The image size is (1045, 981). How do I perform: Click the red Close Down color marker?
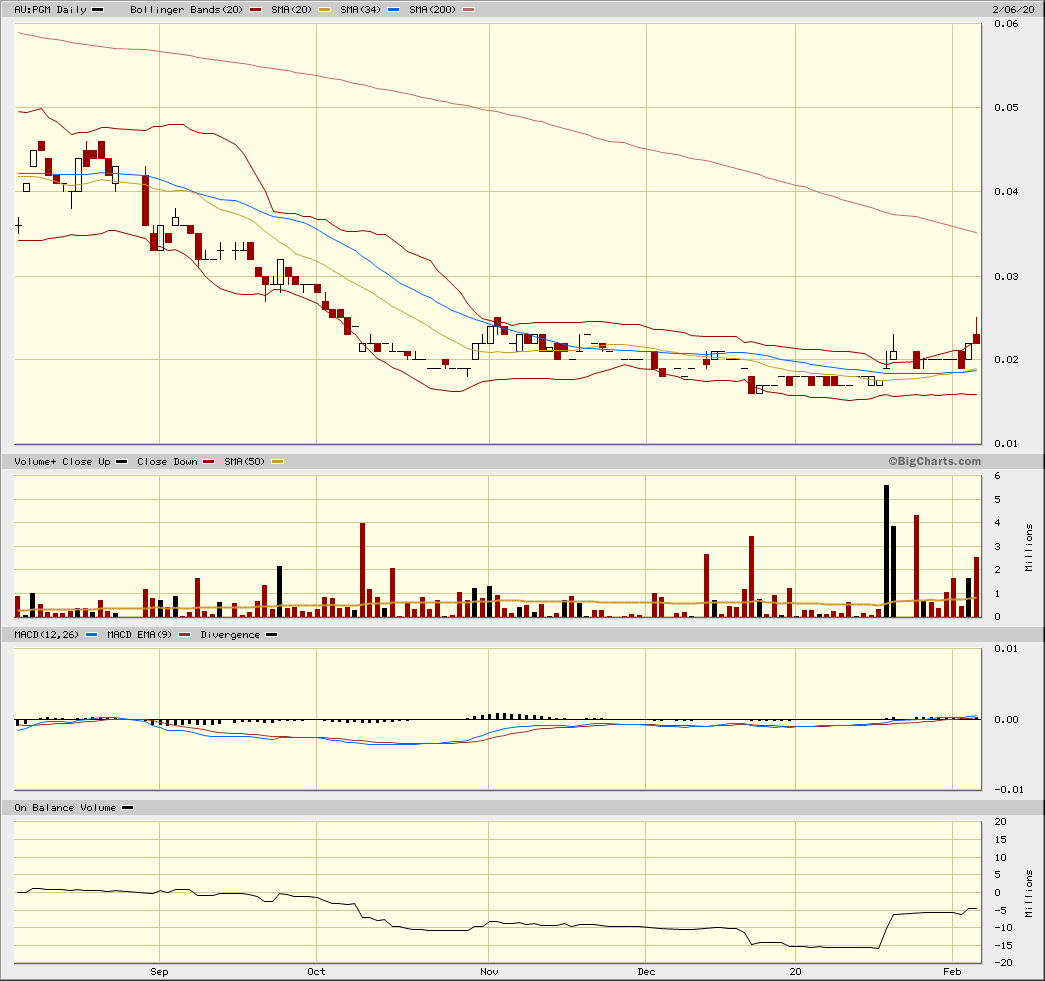[x=209, y=462]
